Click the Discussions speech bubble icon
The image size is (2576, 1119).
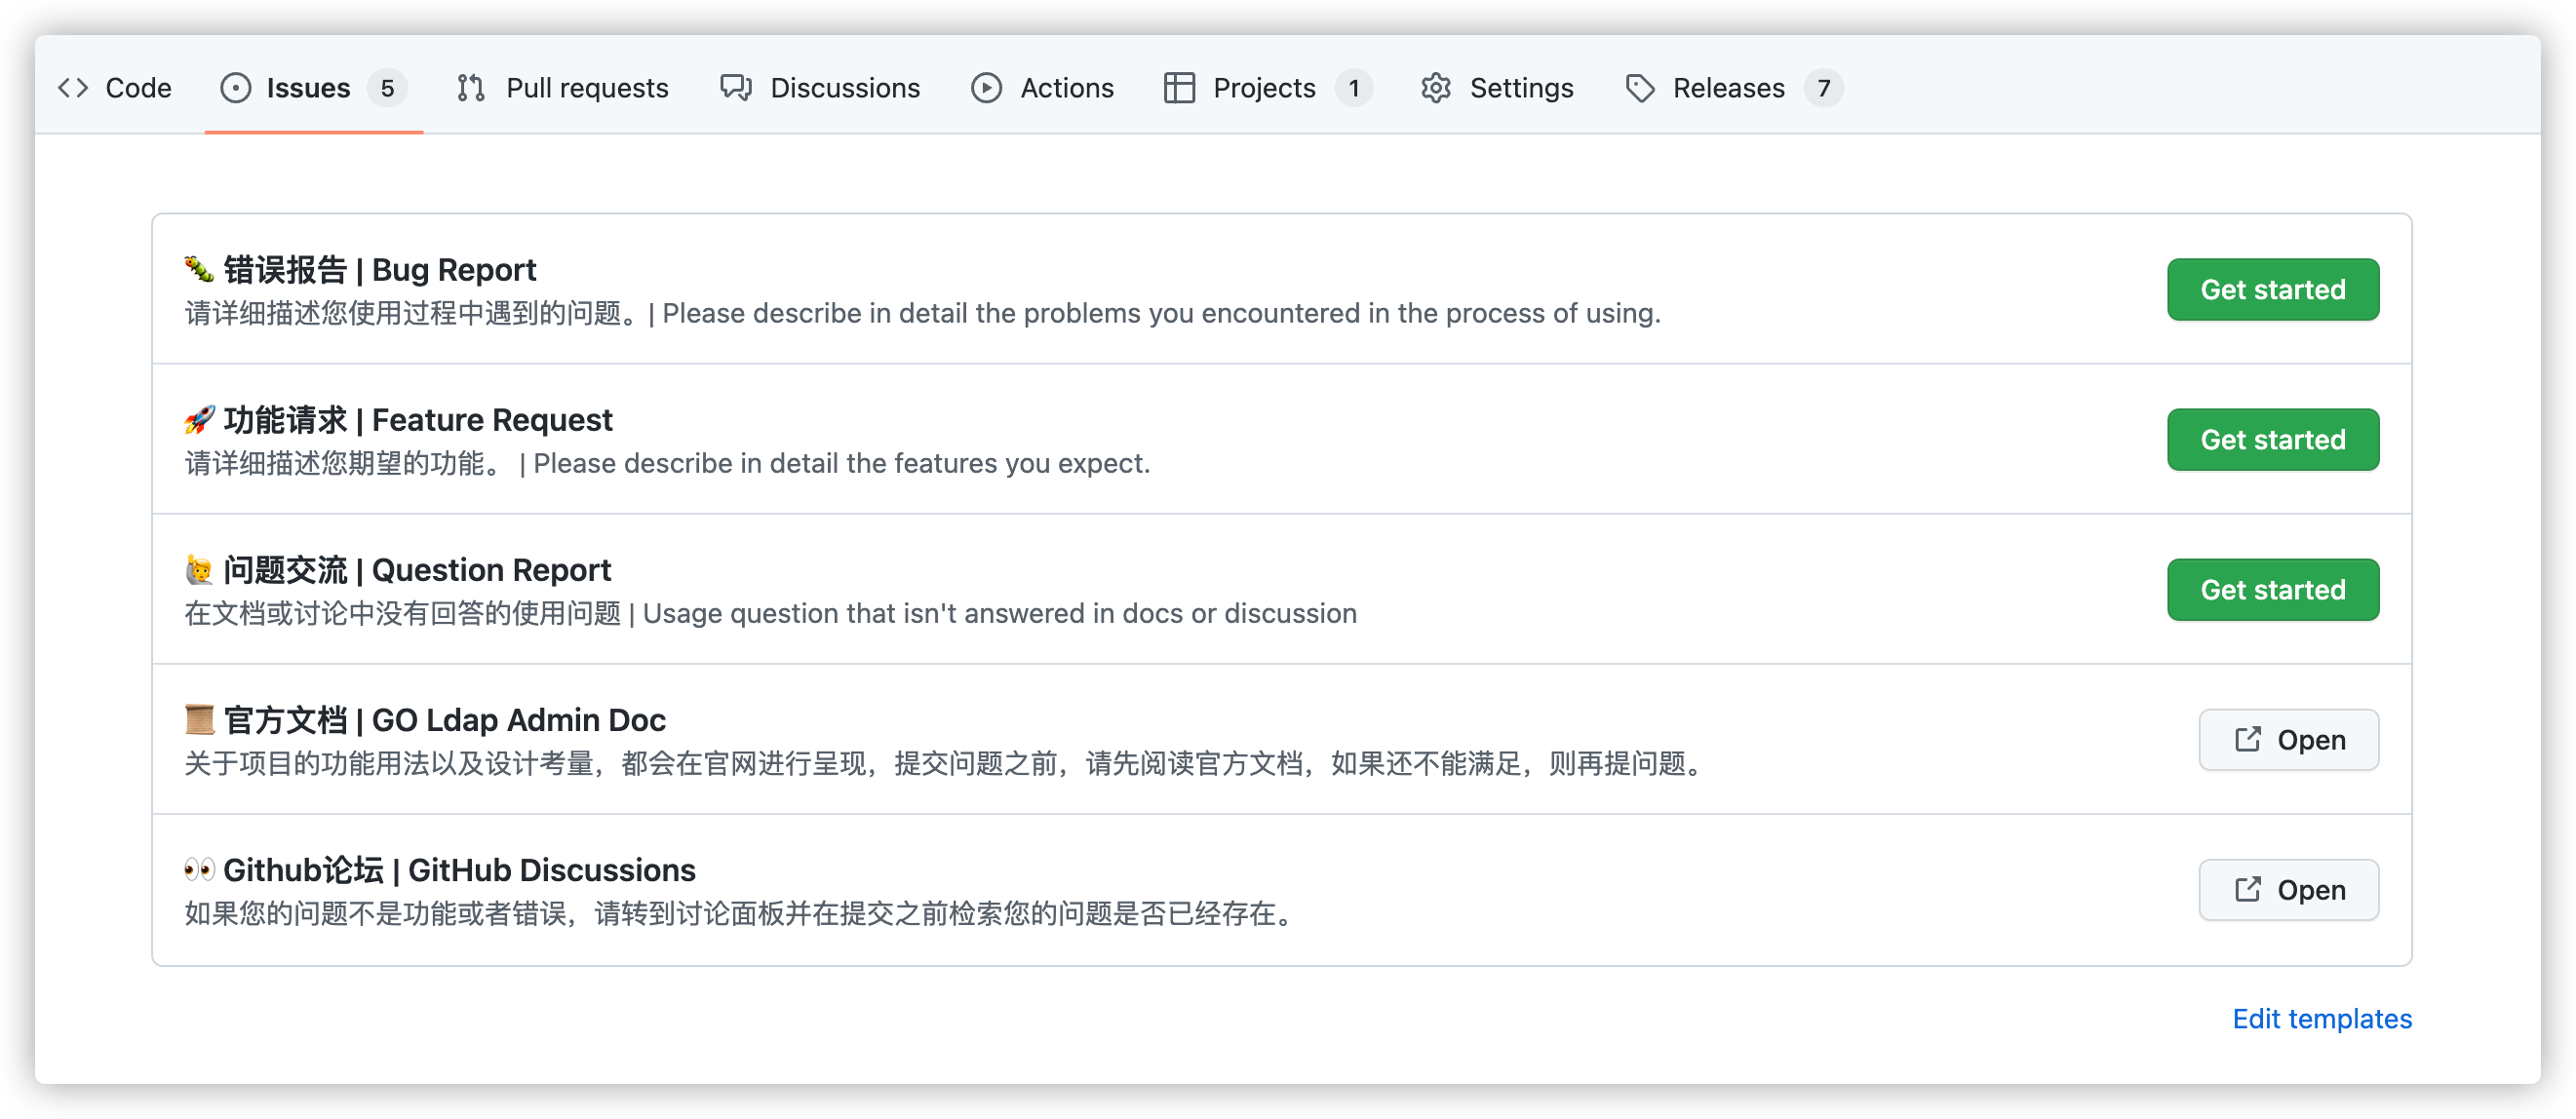pyautogui.click(x=736, y=88)
